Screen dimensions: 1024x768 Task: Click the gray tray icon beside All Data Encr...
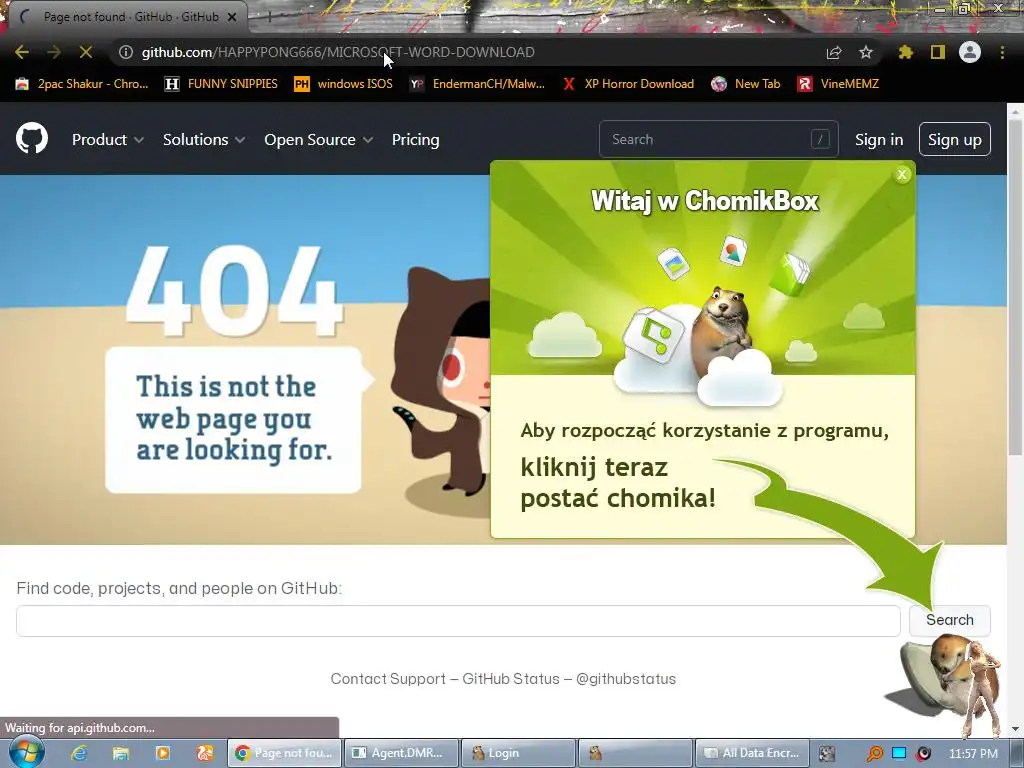point(827,754)
